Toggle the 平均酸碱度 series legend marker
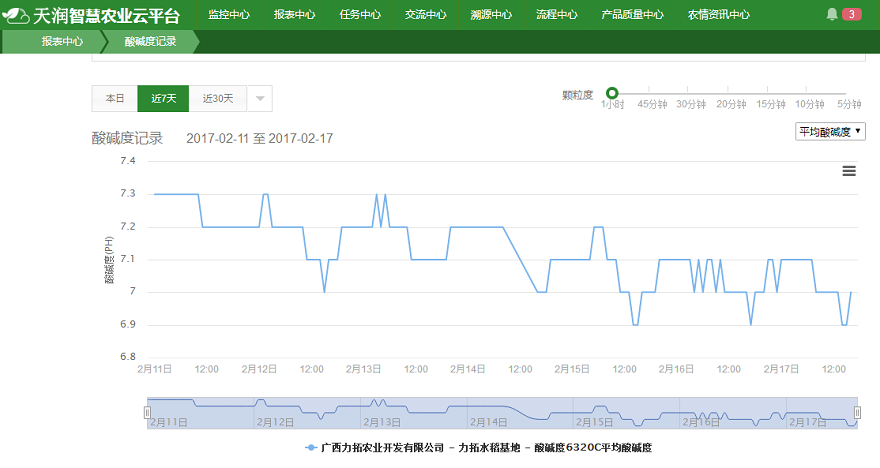880x468 pixels. pyautogui.click(x=312, y=448)
